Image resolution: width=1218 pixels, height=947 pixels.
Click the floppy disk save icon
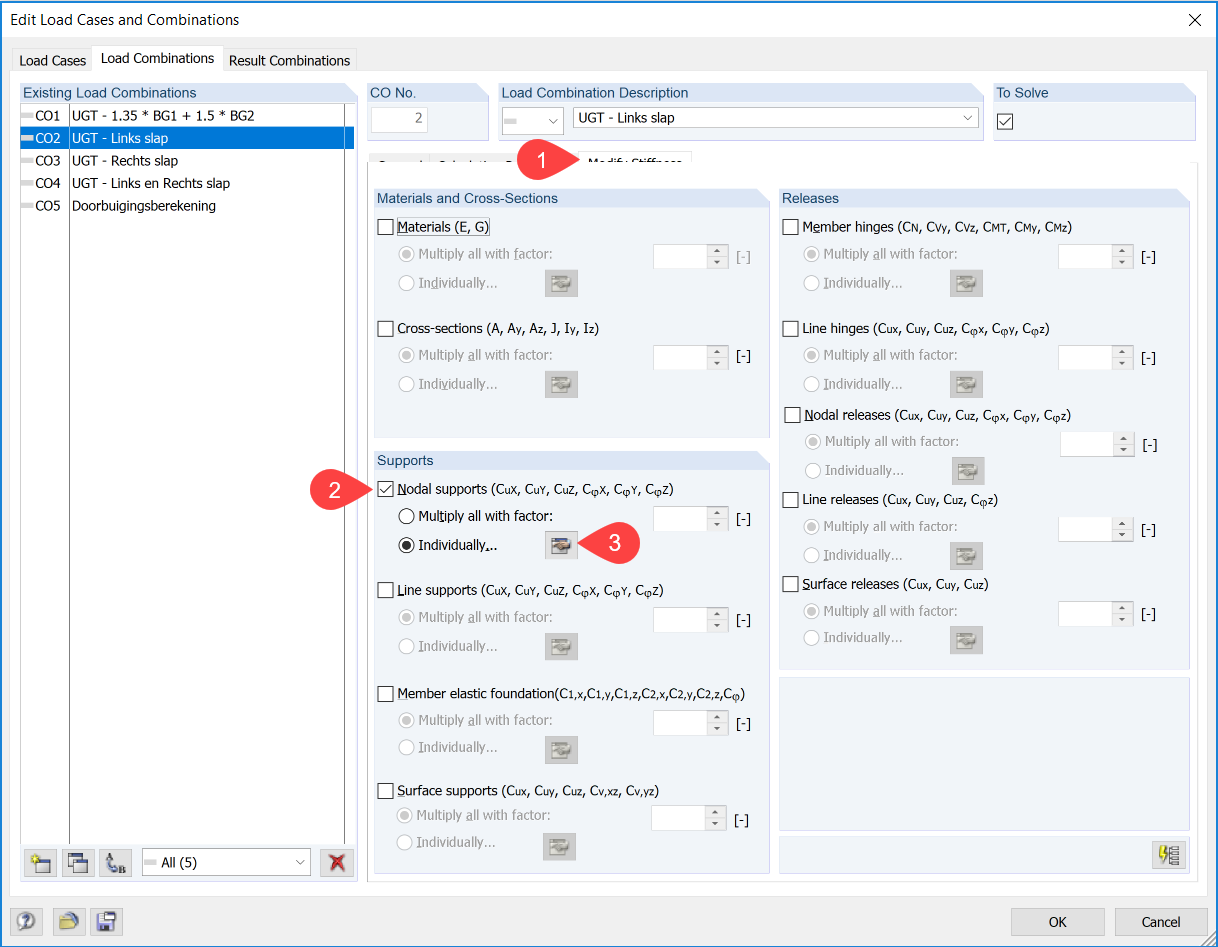pos(106,921)
